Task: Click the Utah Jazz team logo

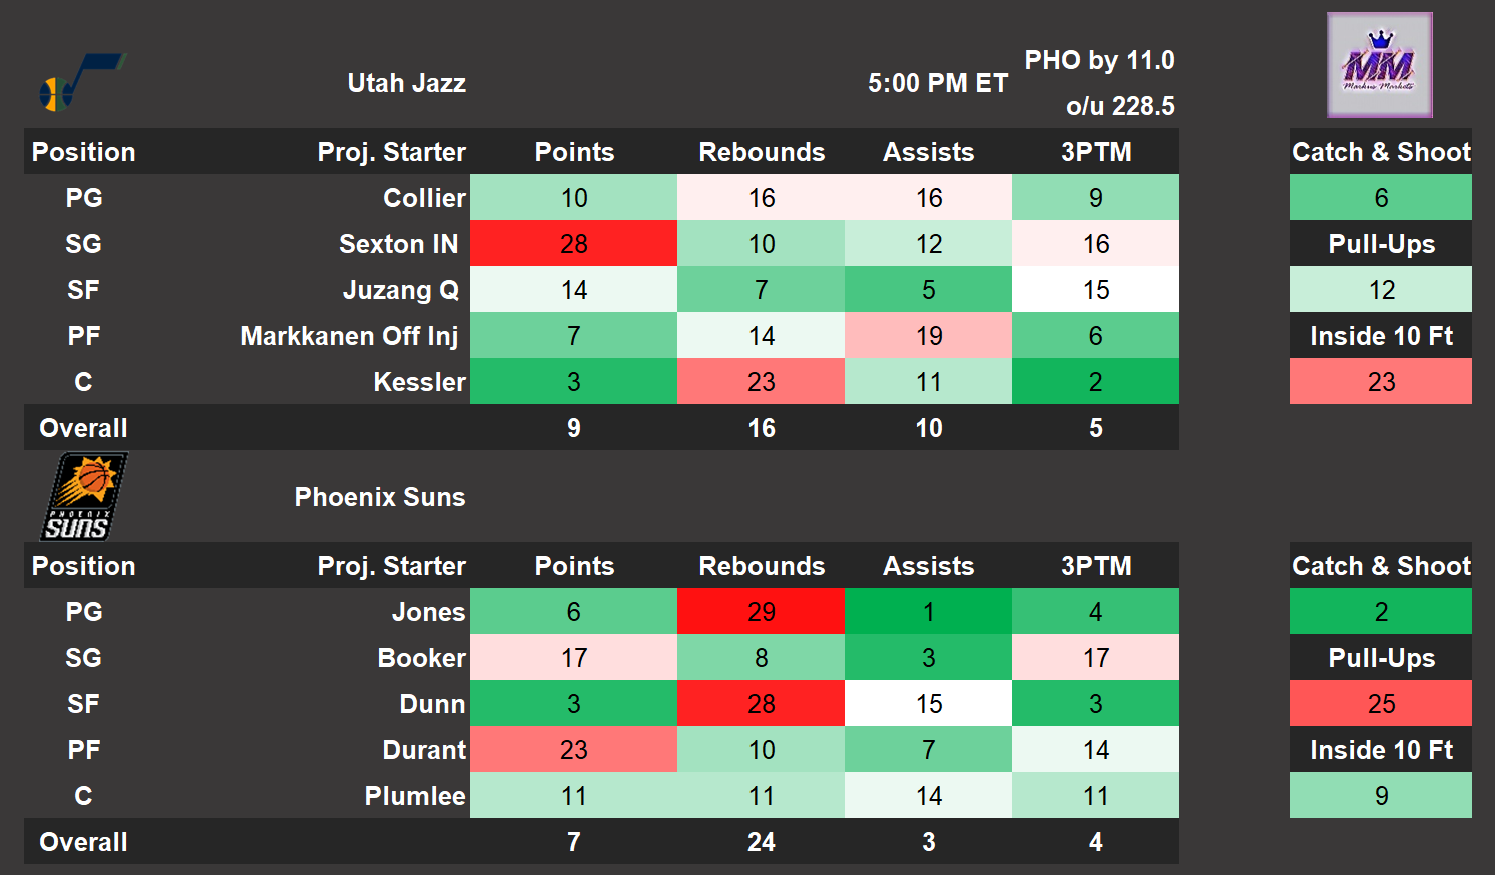Action: [x=80, y=82]
